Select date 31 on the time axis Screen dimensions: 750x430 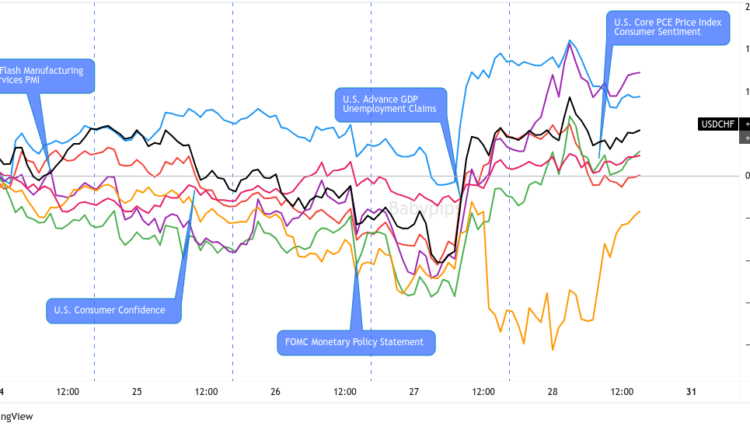pyautogui.click(x=691, y=392)
